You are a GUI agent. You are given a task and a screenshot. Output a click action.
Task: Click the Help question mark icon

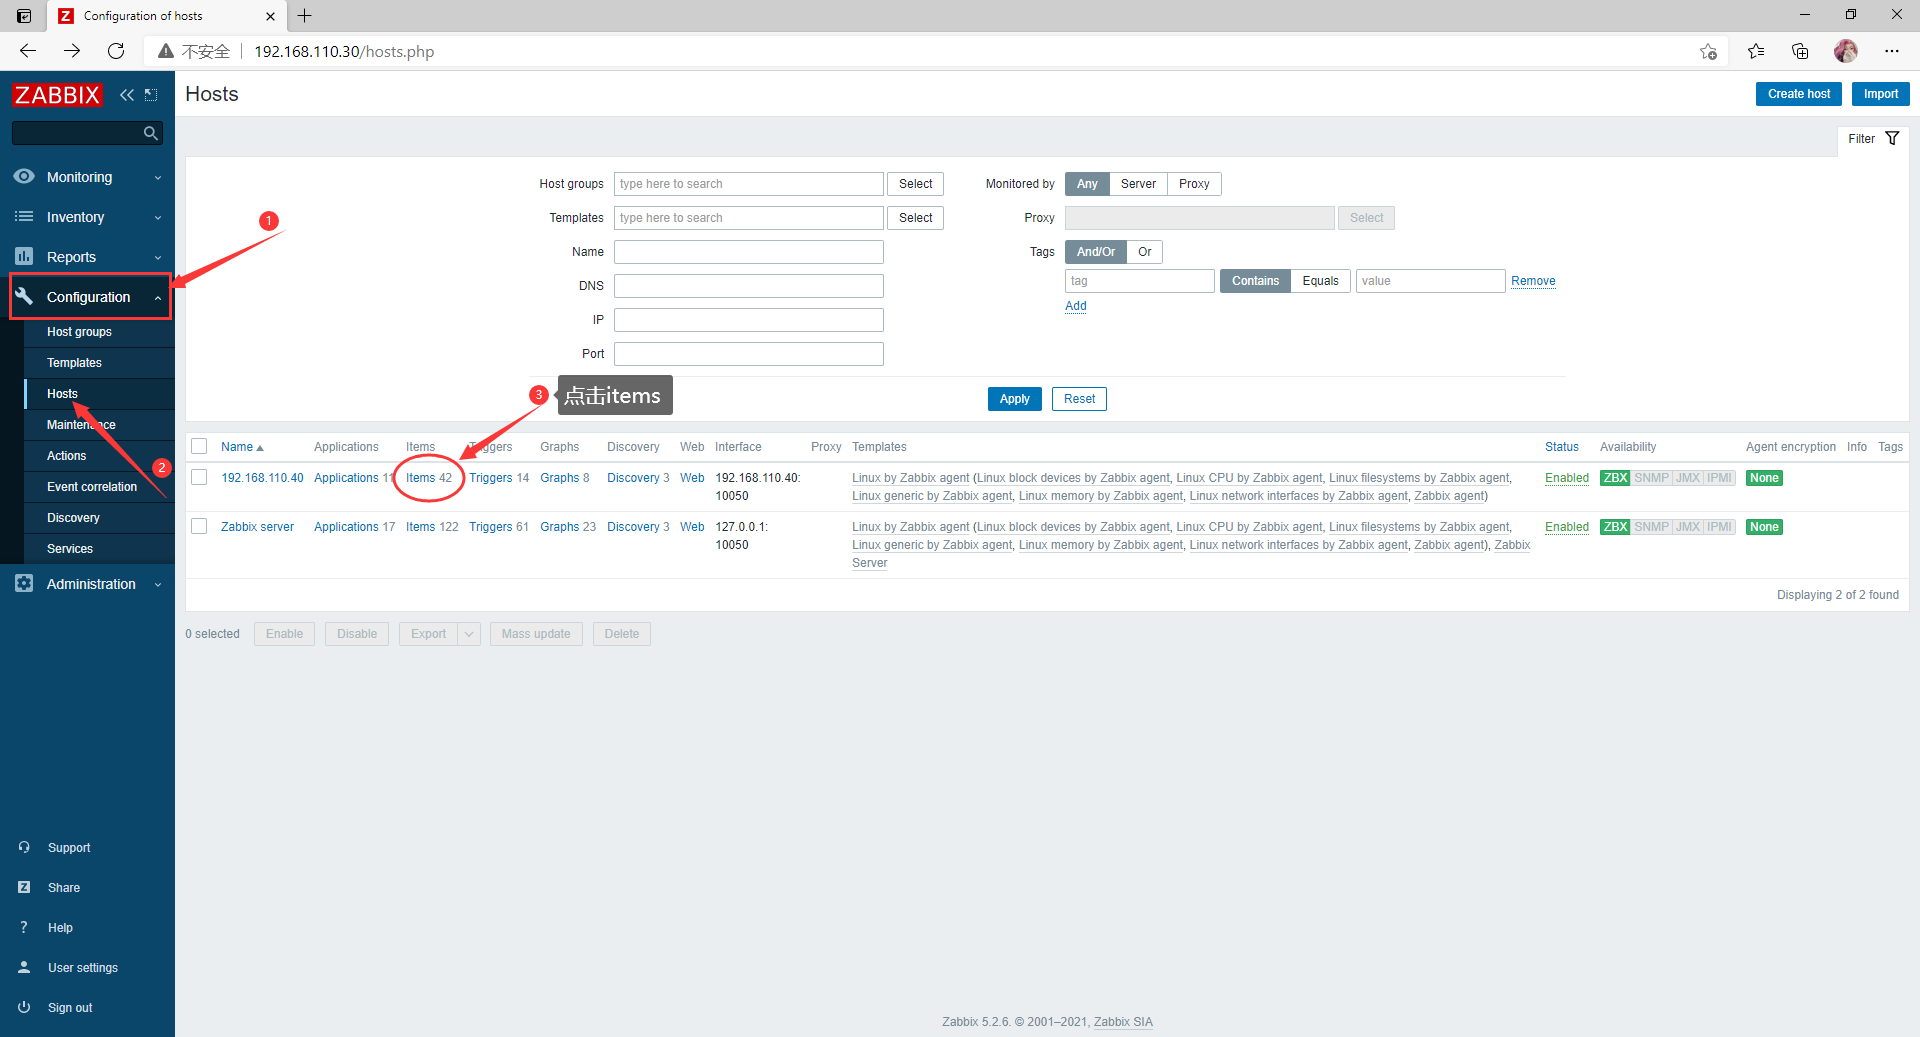24,927
